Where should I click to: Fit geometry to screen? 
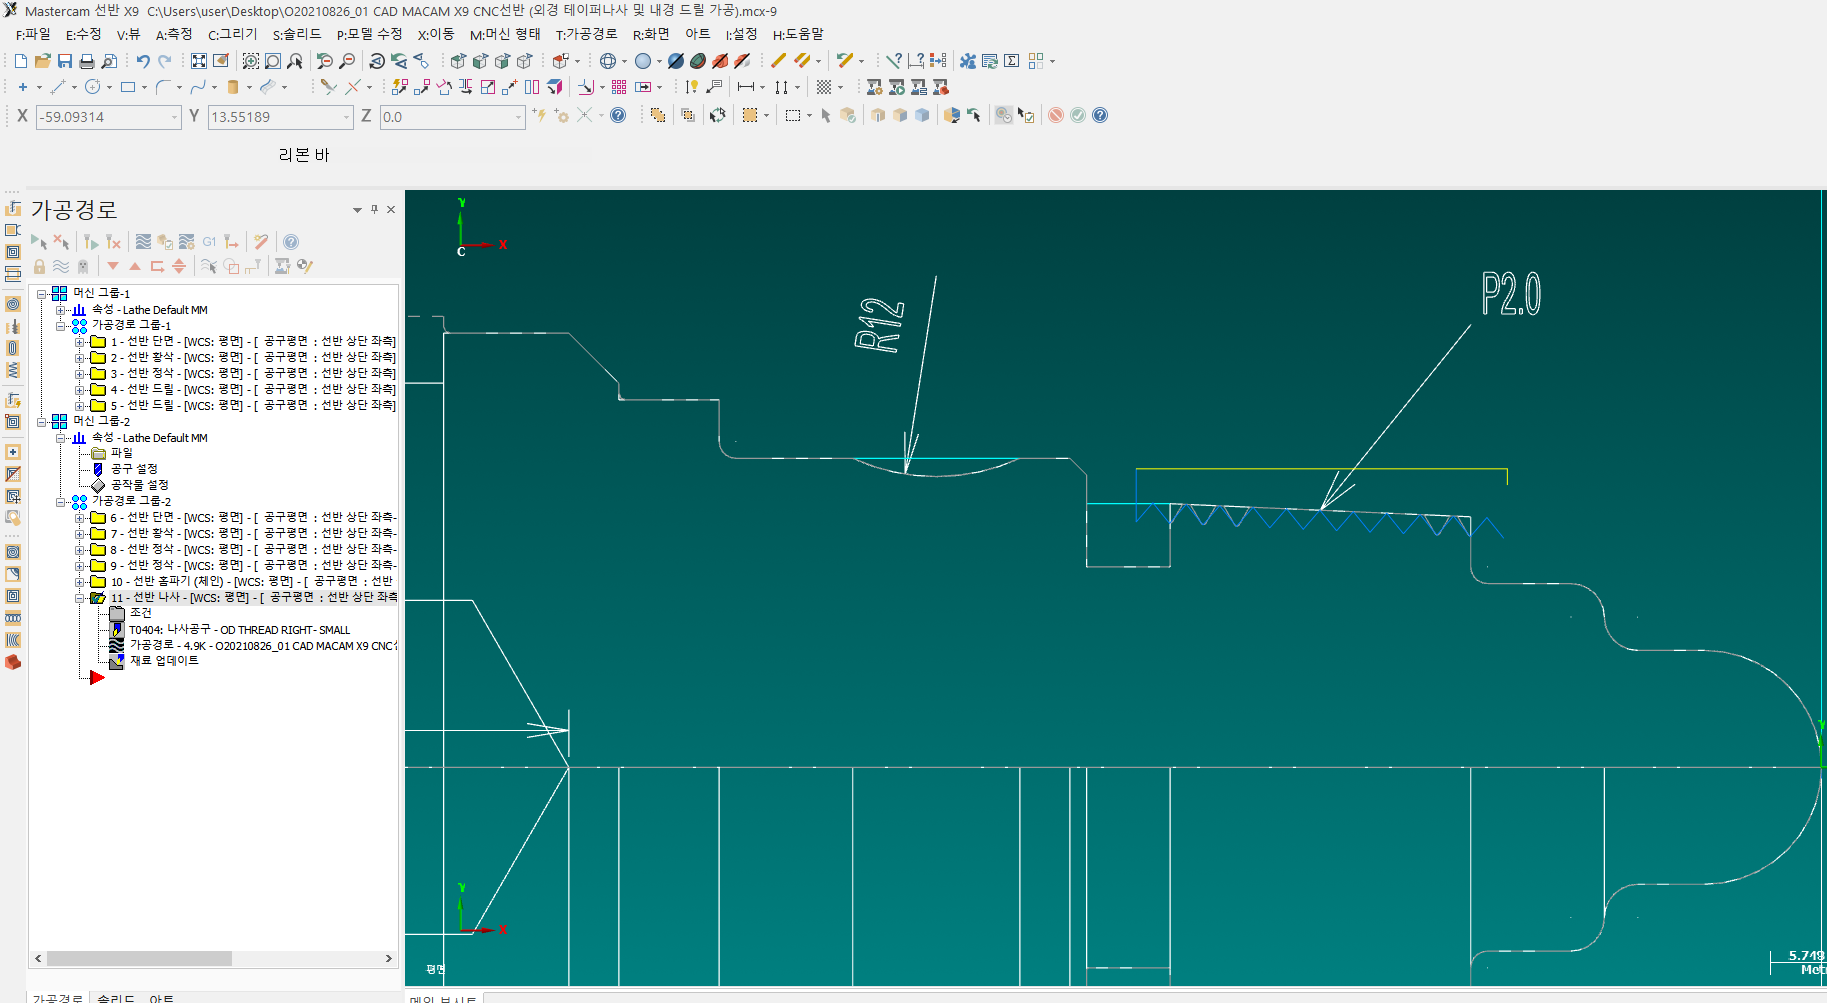(x=199, y=61)
